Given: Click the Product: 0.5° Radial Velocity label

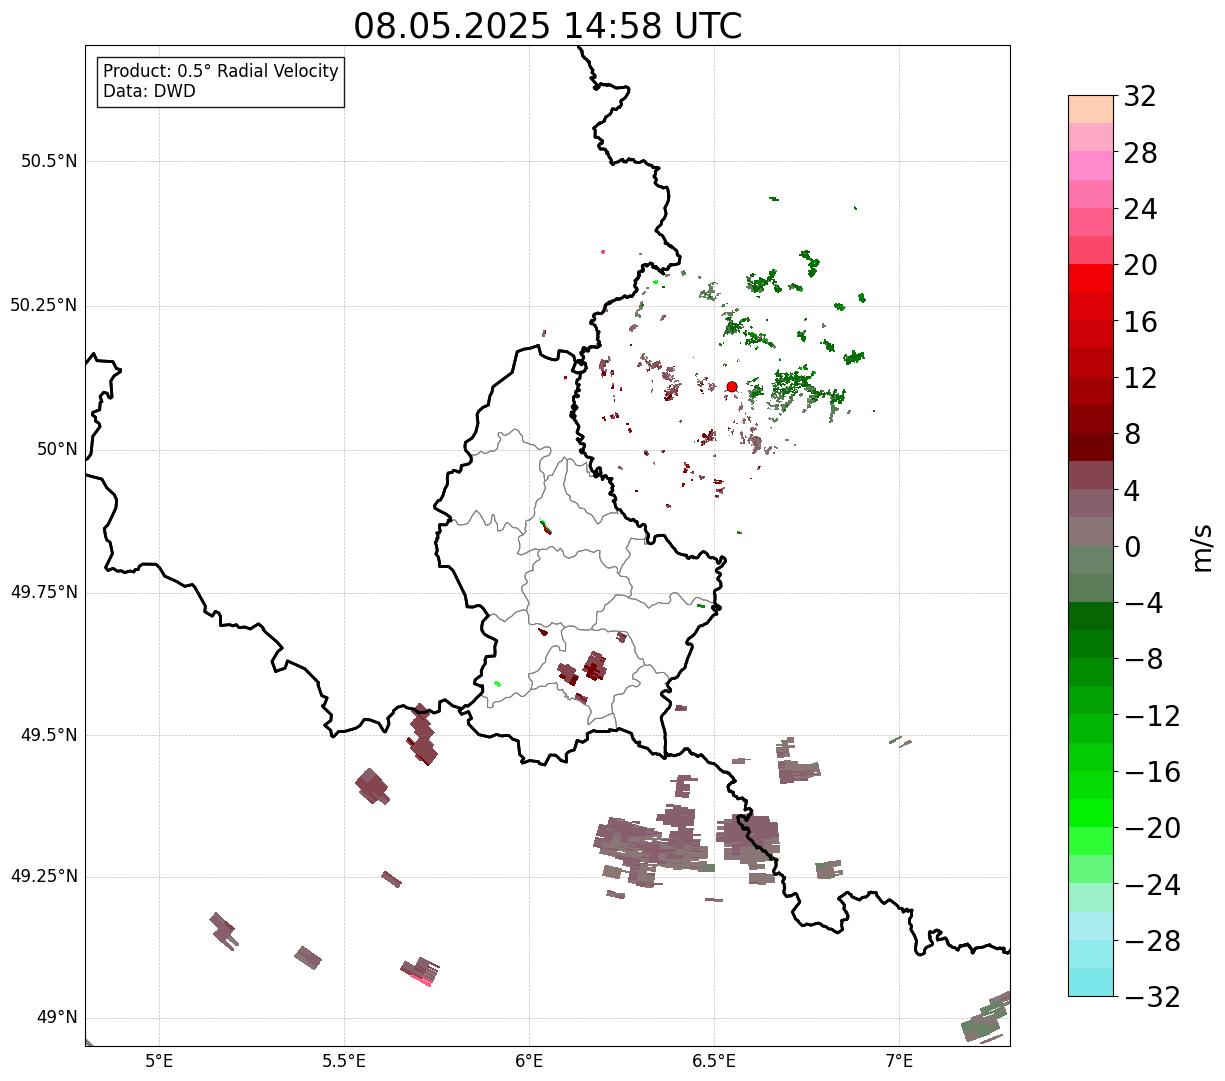Looking at the screenshot, I should [221, 72].
